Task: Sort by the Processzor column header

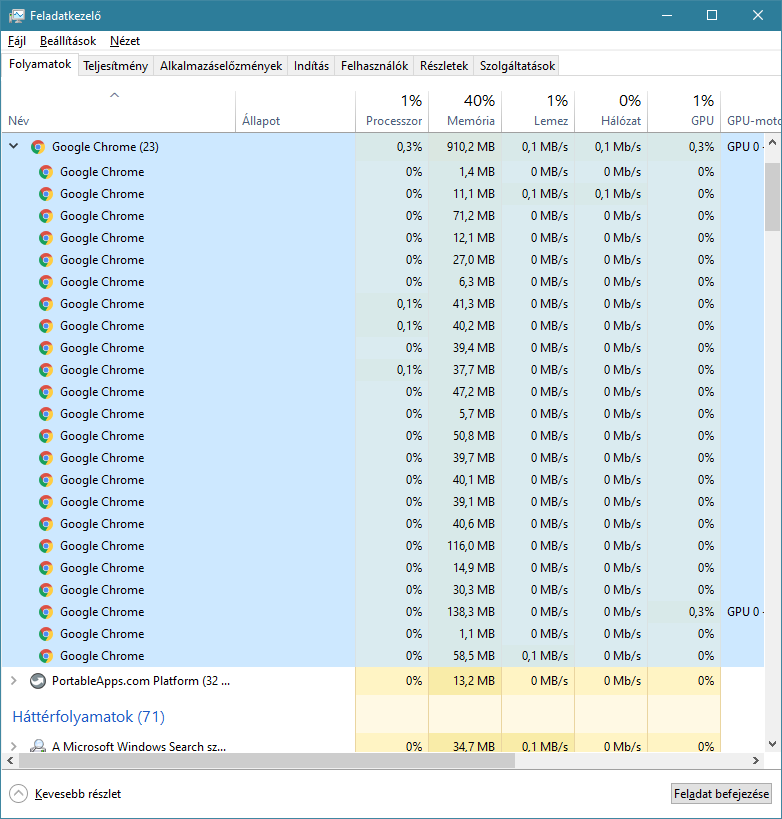Action: click(x=392, y=111)
